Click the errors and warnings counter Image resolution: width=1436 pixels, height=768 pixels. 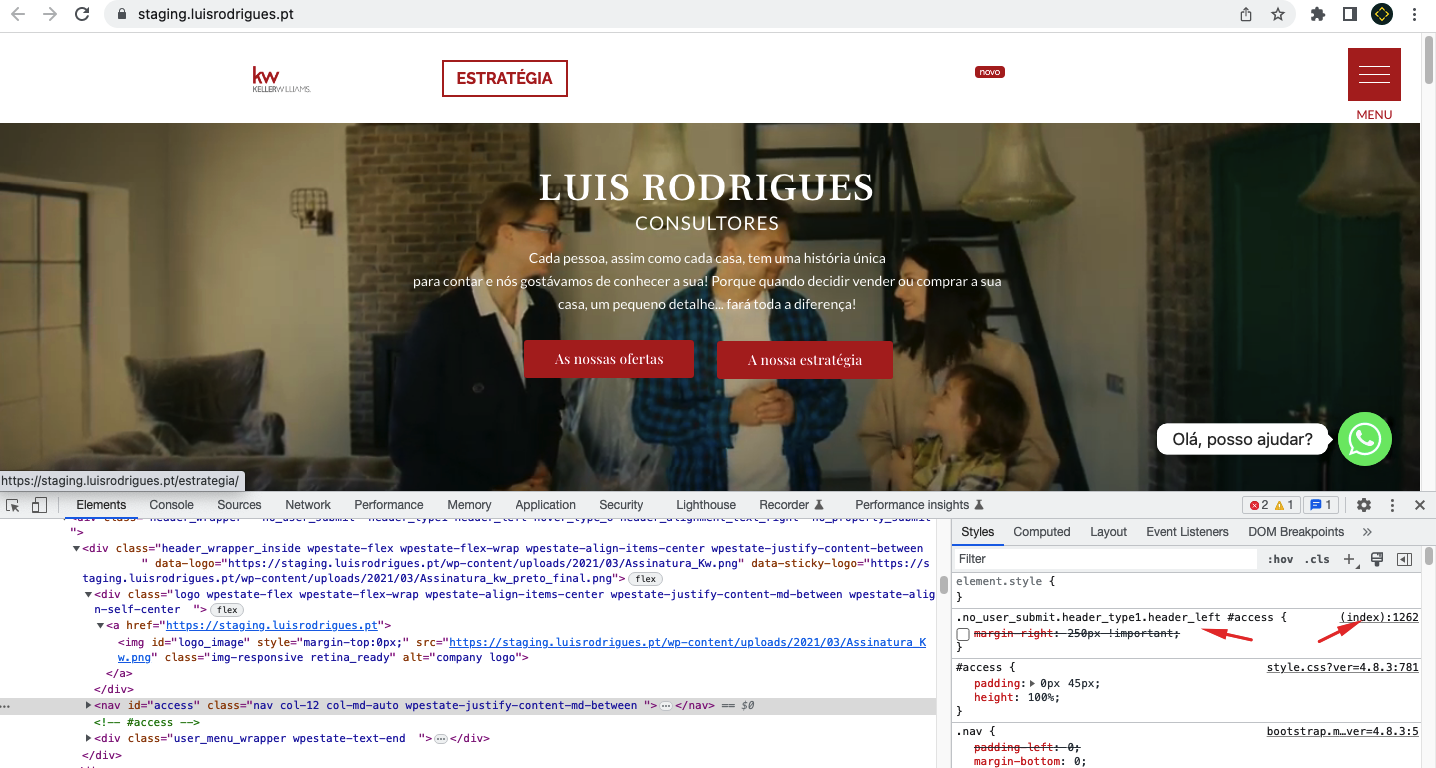[1271, 505]
